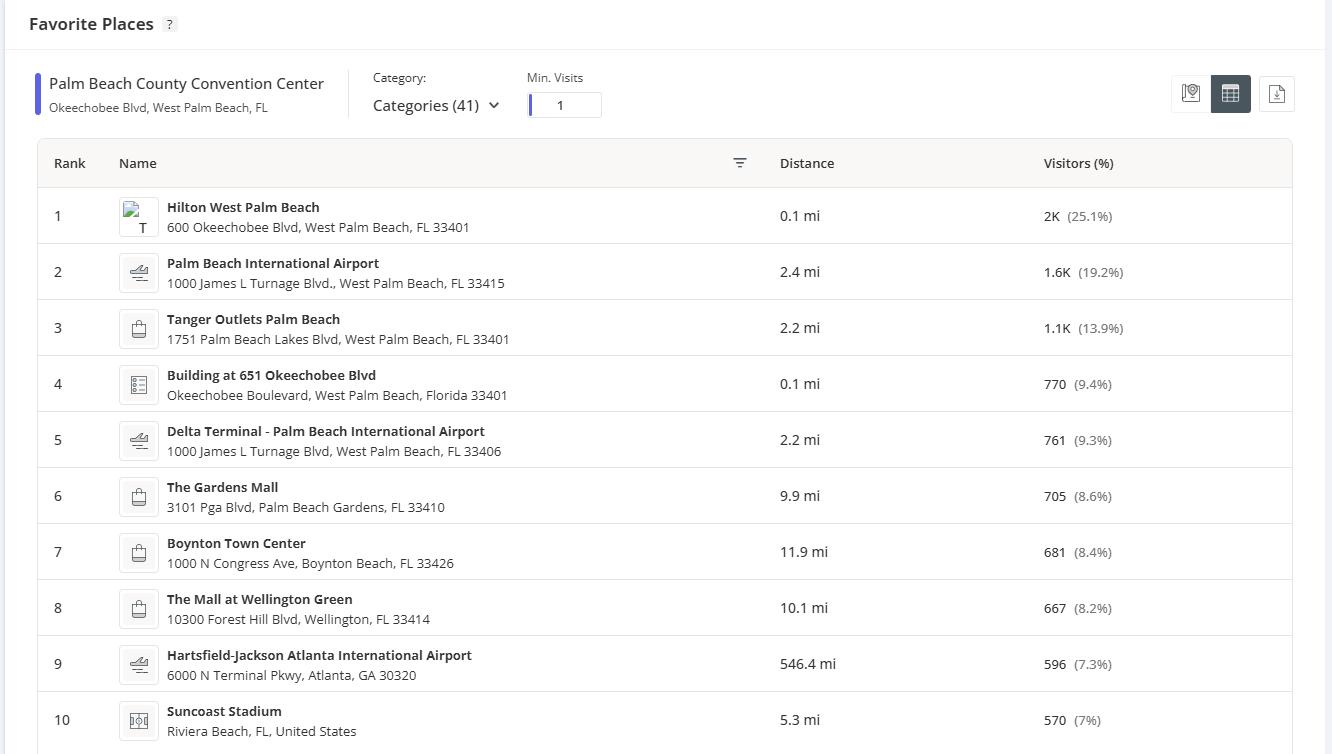Click the Favorite Places help question mark
The width and height of the screenshot is (1332, 754).
click(x=169, y=24)
